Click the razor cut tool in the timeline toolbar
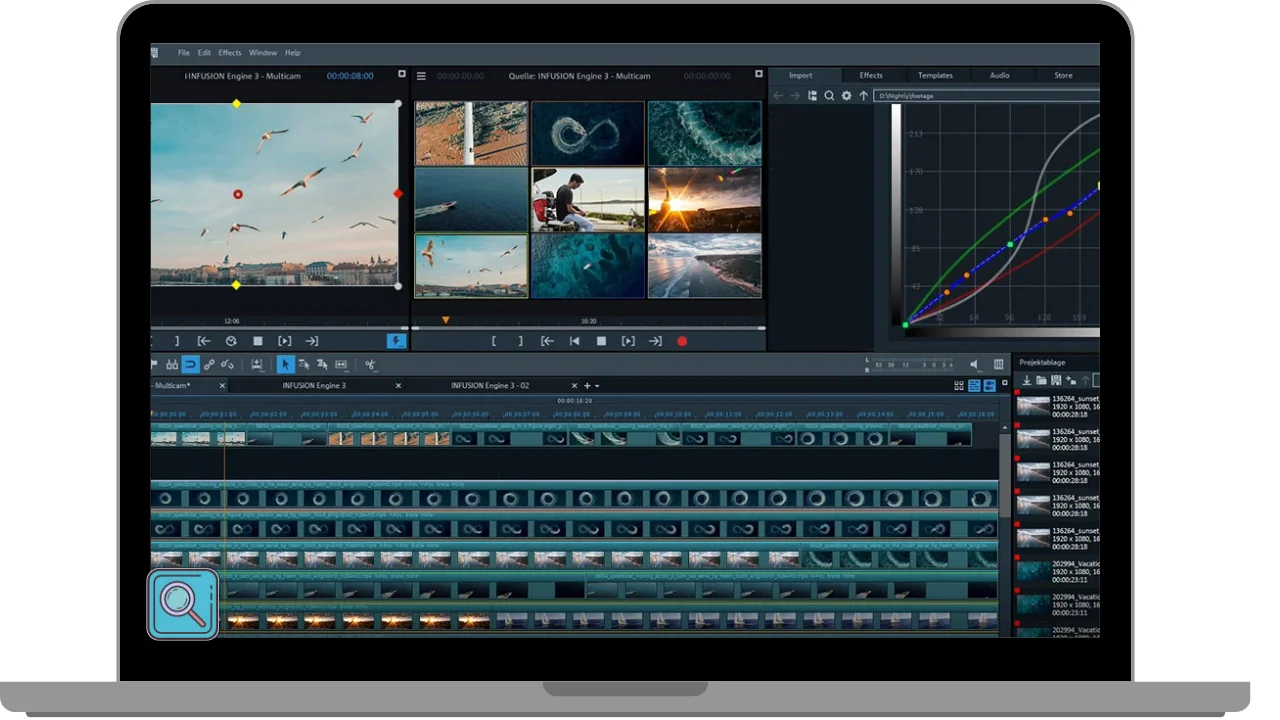The image size is (1280, 720). (370, 365)
